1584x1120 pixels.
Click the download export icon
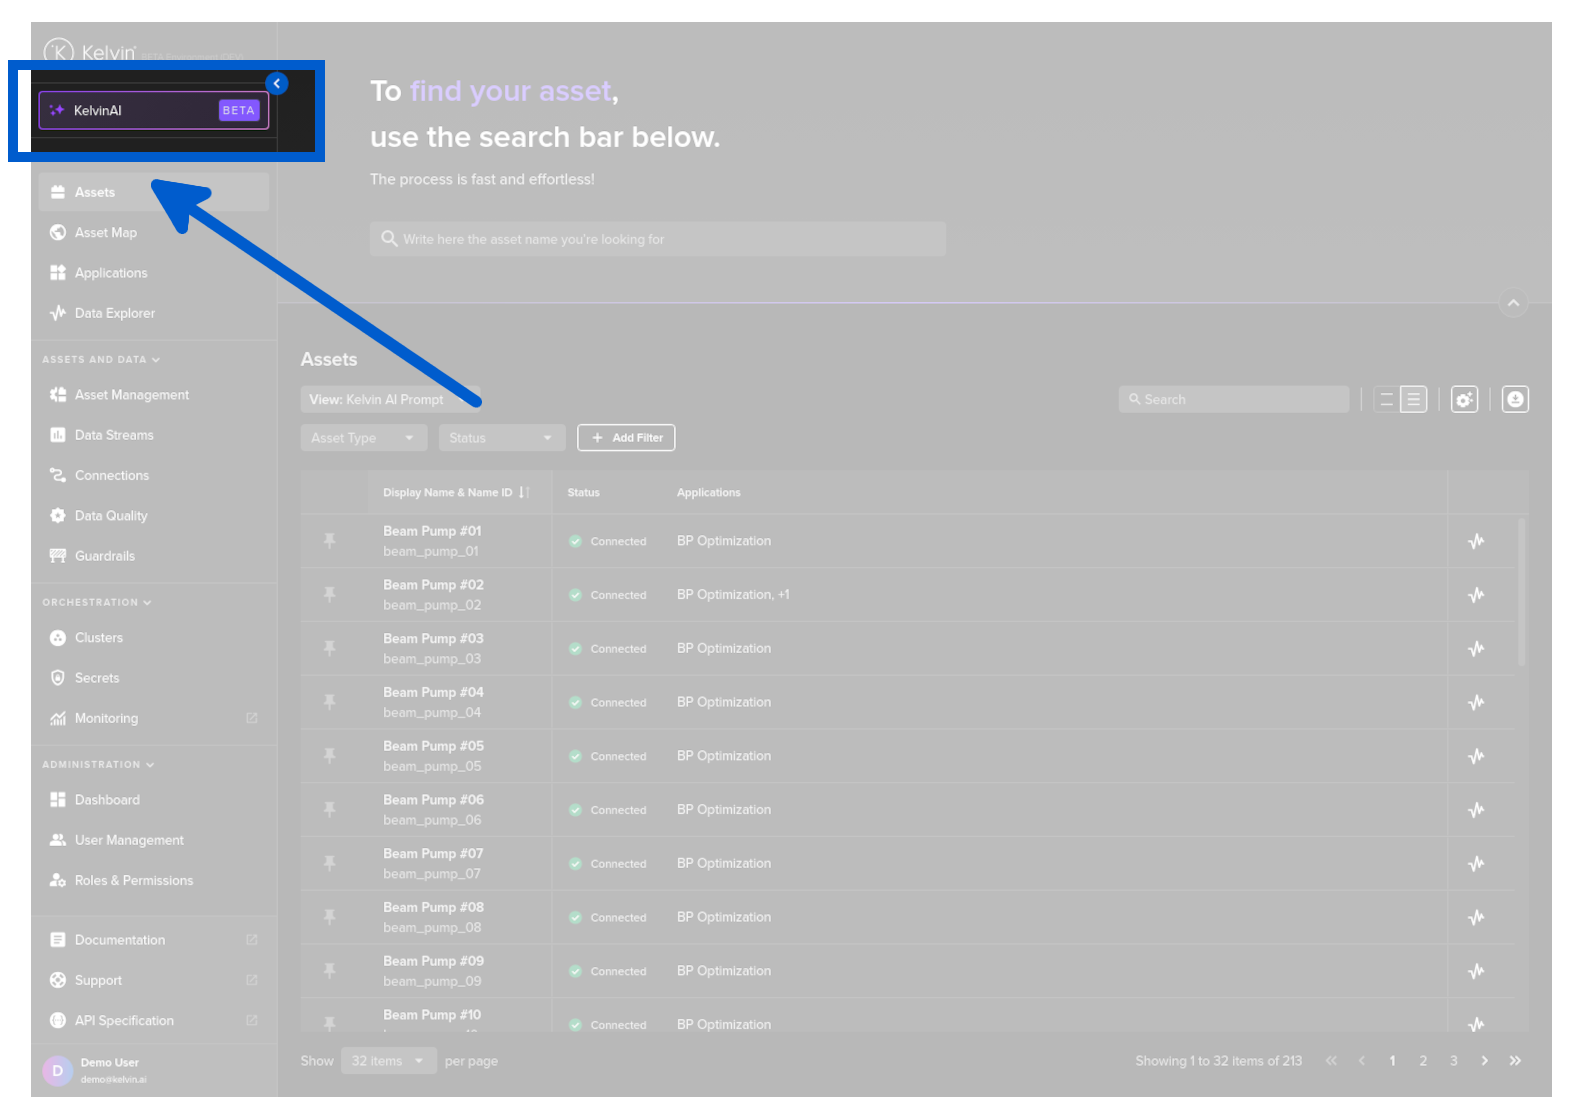click(1515, 400)
